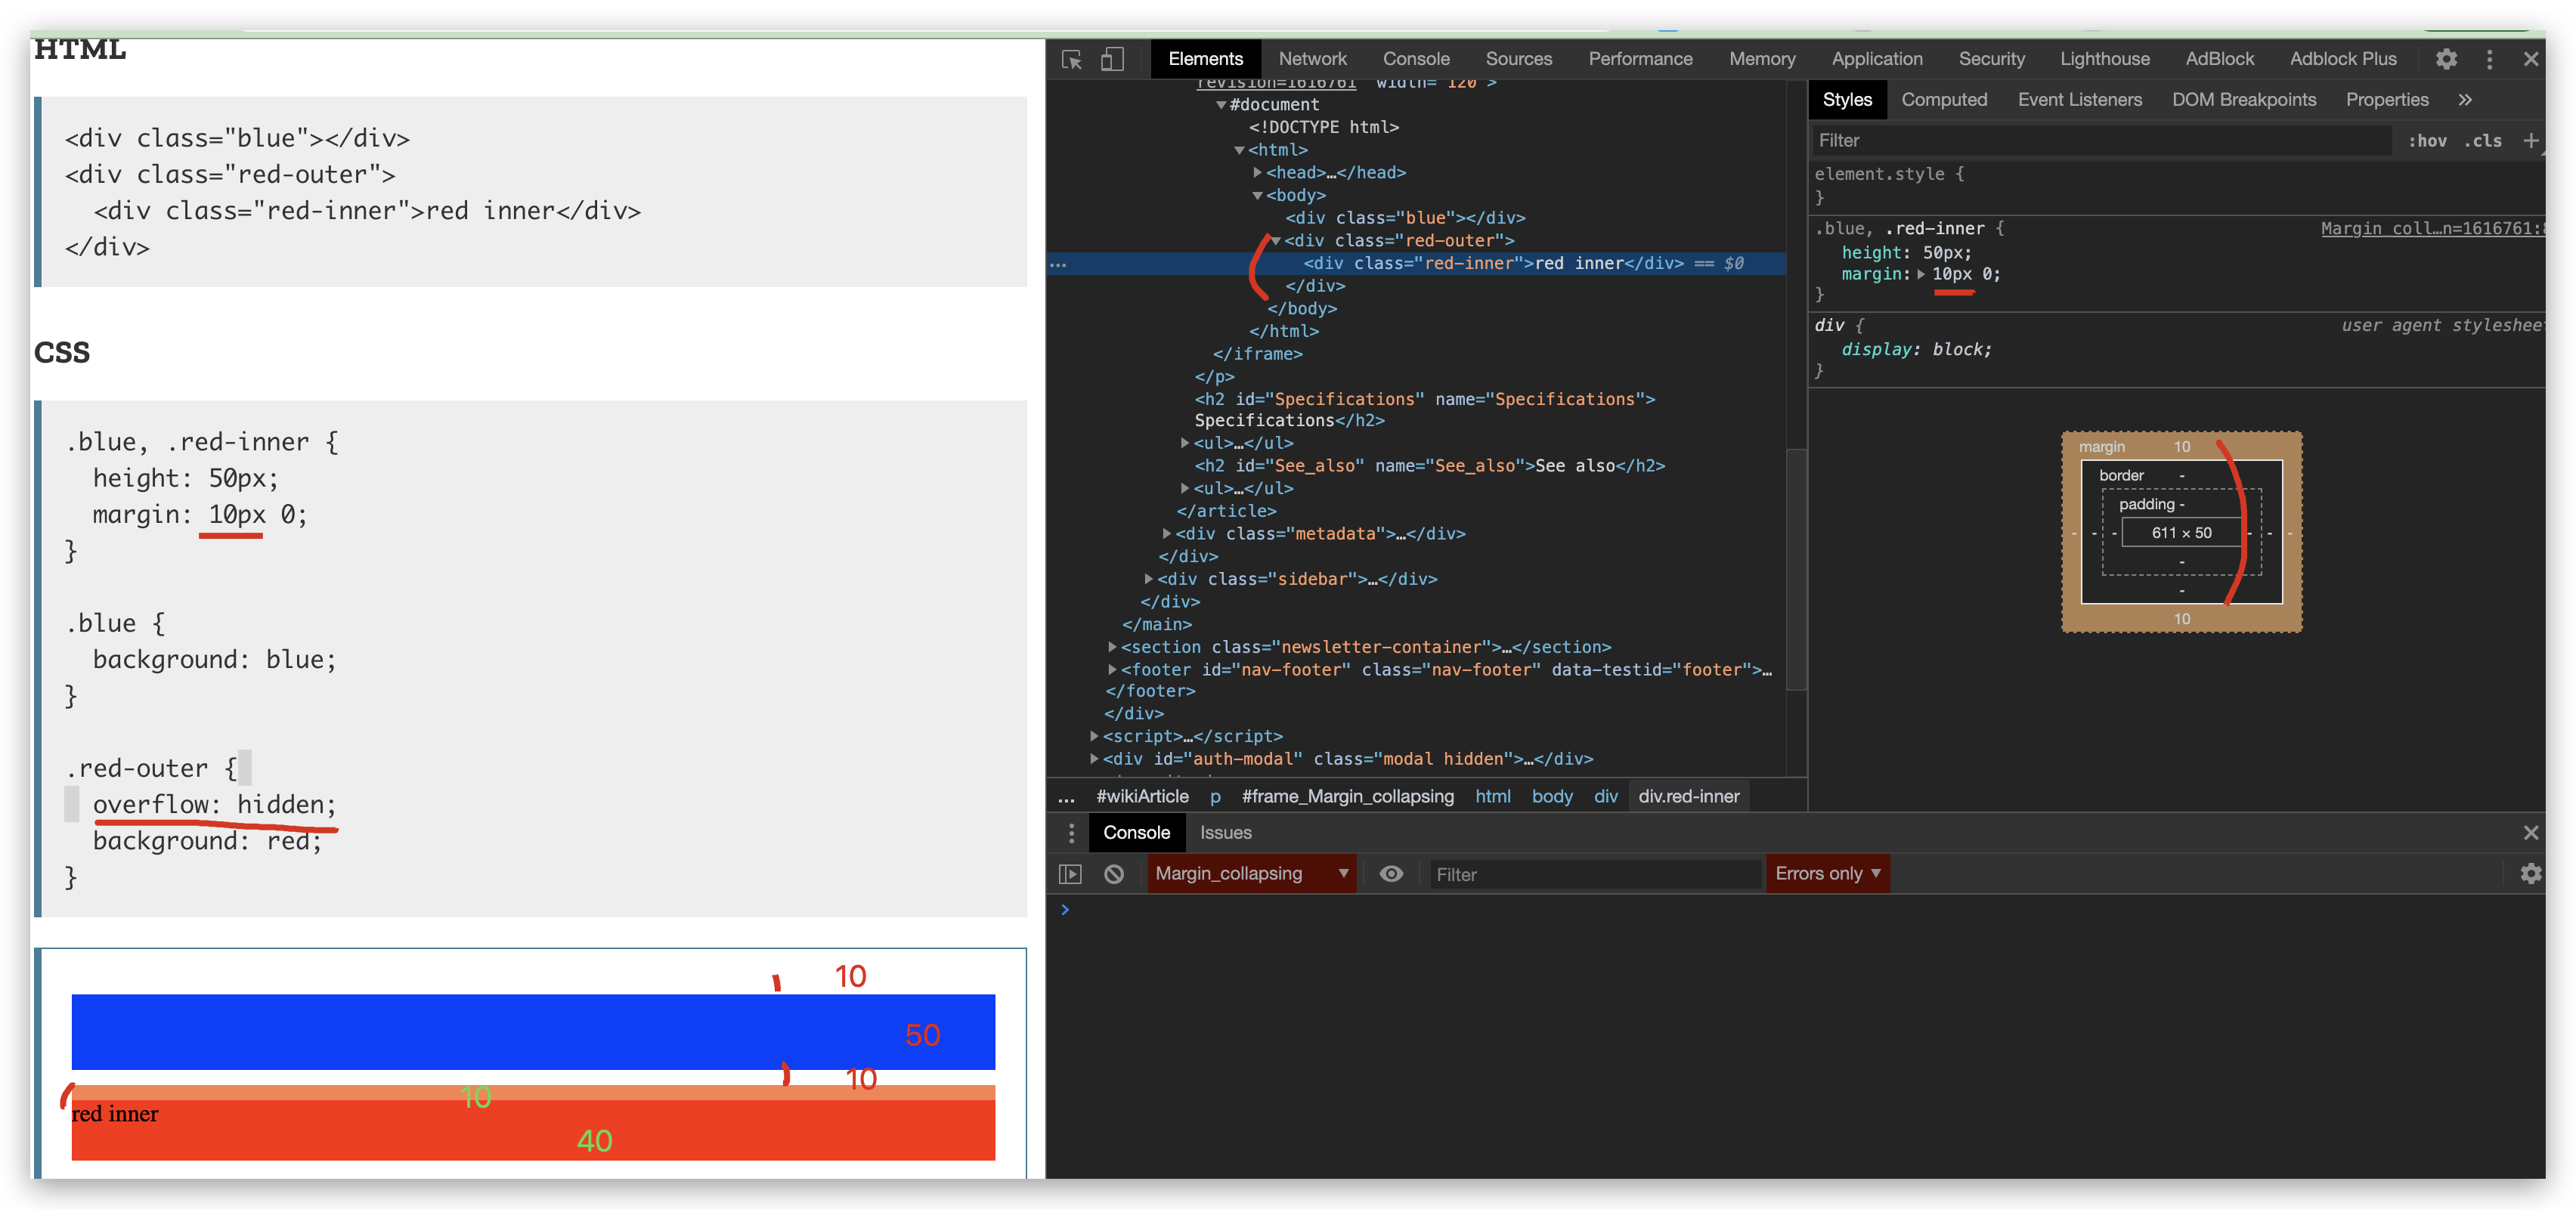Switch to the Network tab

(x=1312, y=59)
